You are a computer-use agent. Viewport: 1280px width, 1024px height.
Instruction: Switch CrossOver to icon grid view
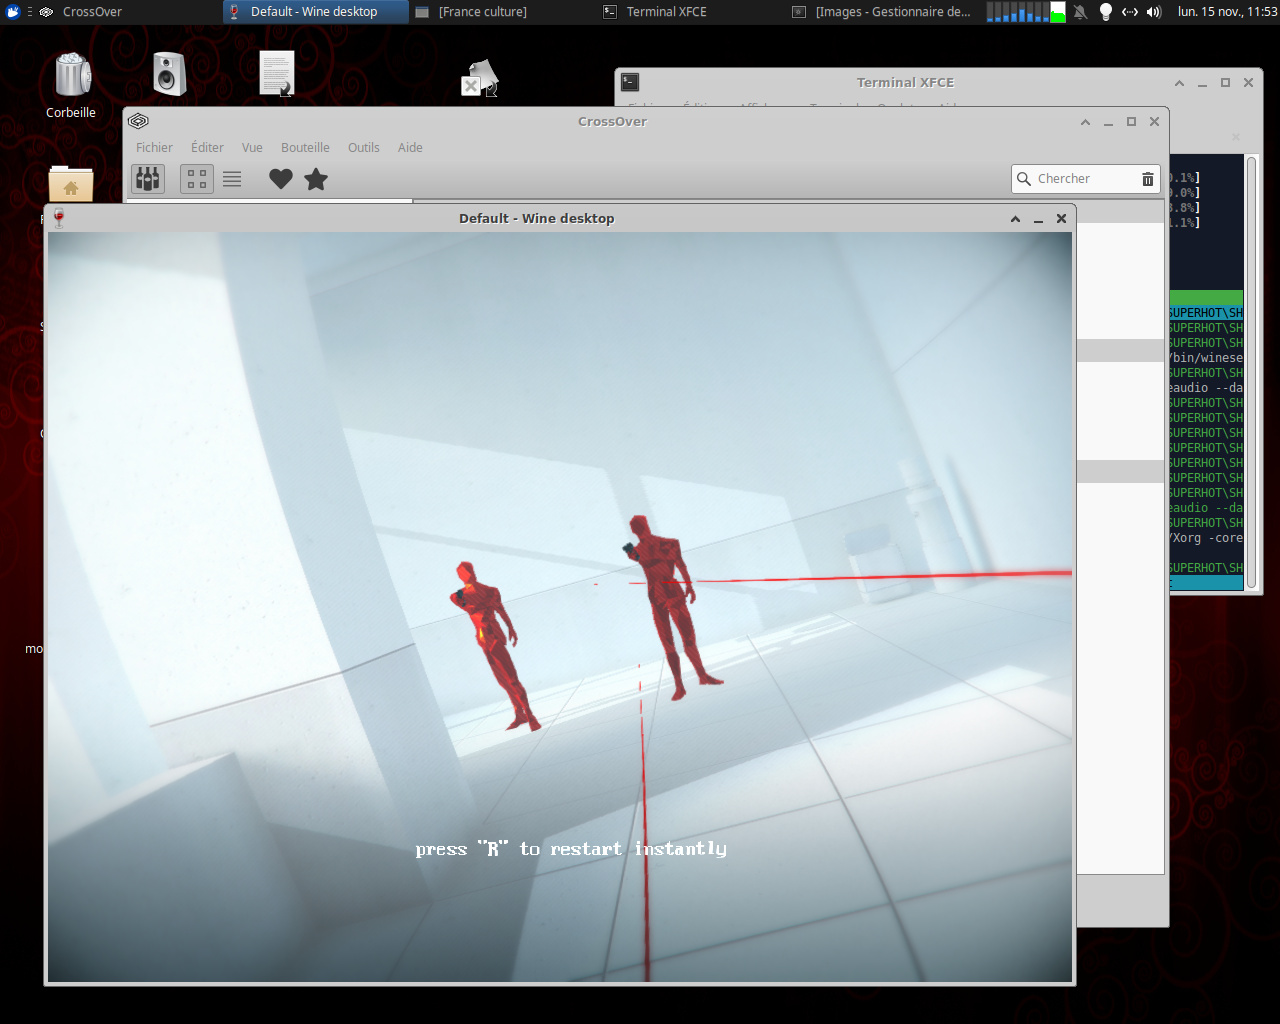coord(197,179)
